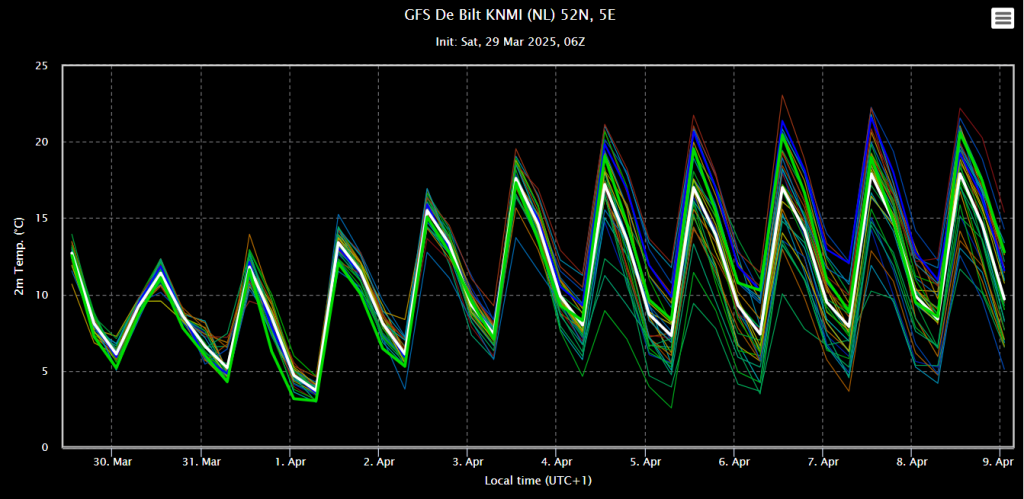Click the '9. Apr' x-axis label
The height and width of the screenshot is (499, 1024).
coord(1000,462)
